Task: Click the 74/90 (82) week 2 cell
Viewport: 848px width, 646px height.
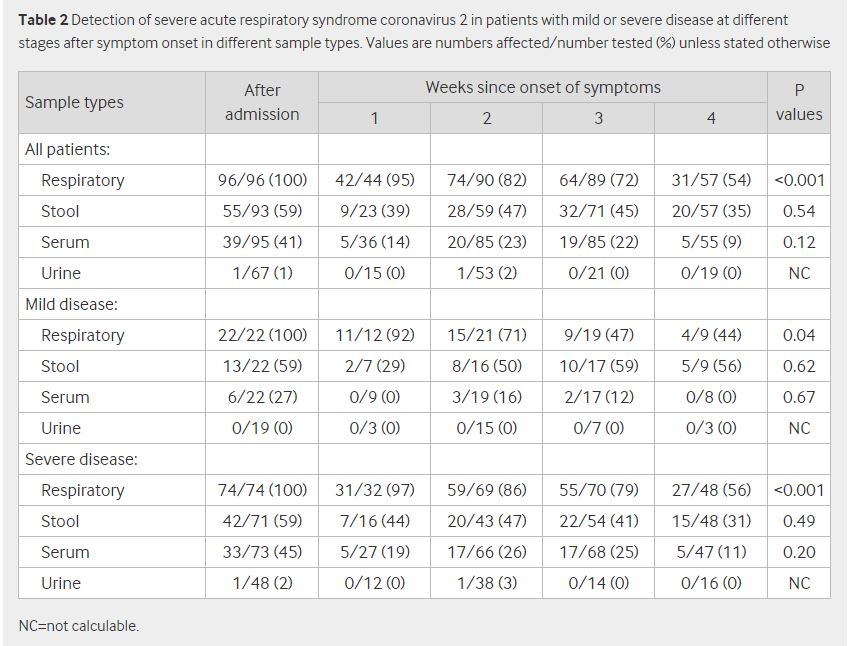Action: click(x=486, y=180)
